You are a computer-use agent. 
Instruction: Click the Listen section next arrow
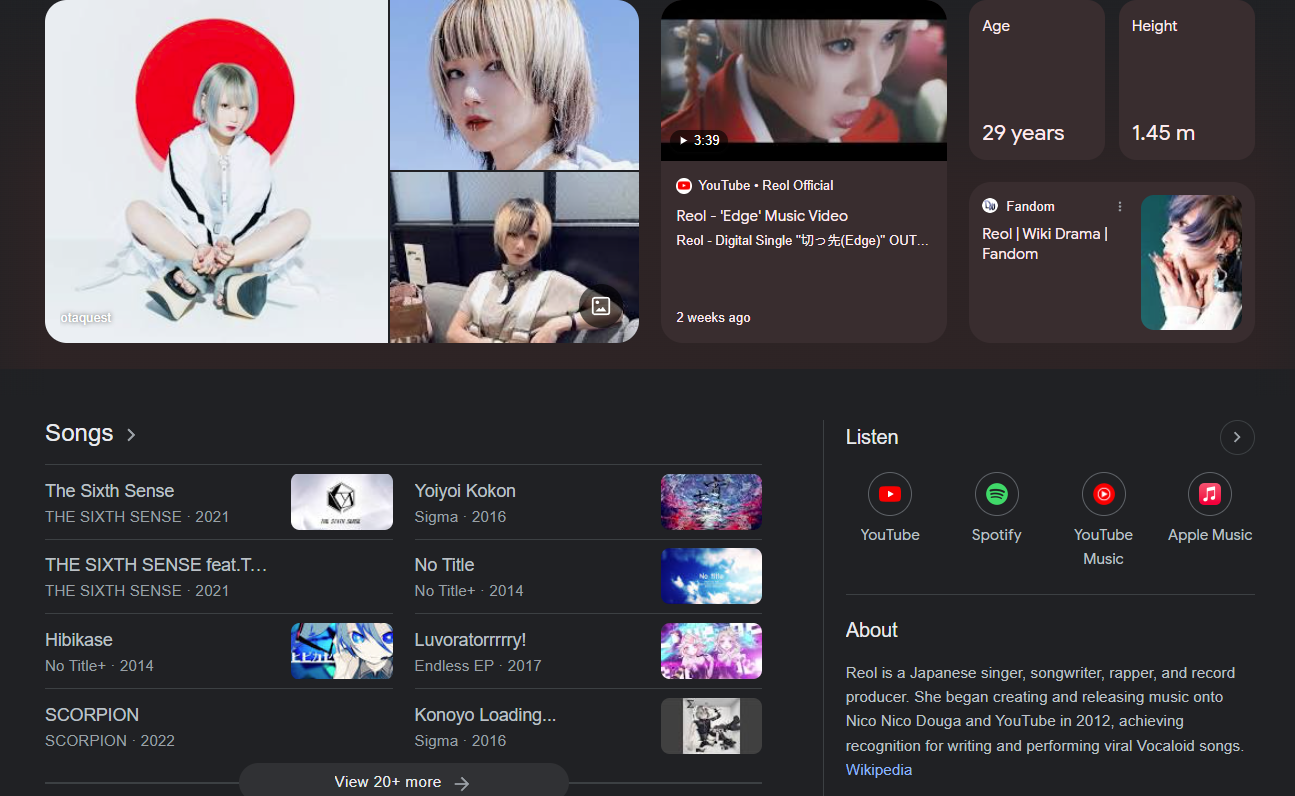(x=1237, y=437)
